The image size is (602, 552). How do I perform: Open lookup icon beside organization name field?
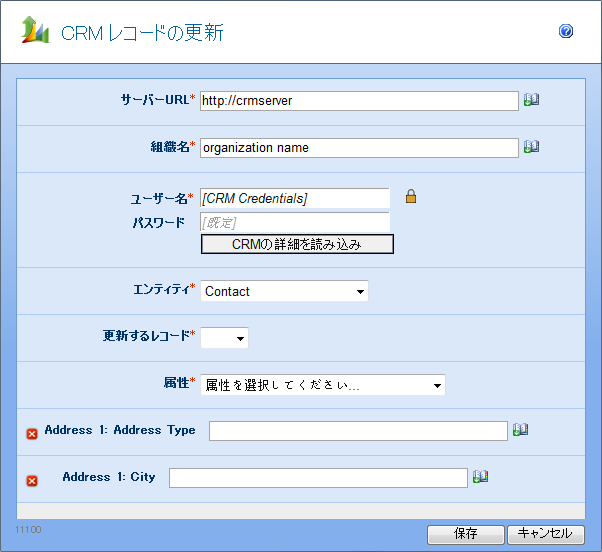point(531,147)
